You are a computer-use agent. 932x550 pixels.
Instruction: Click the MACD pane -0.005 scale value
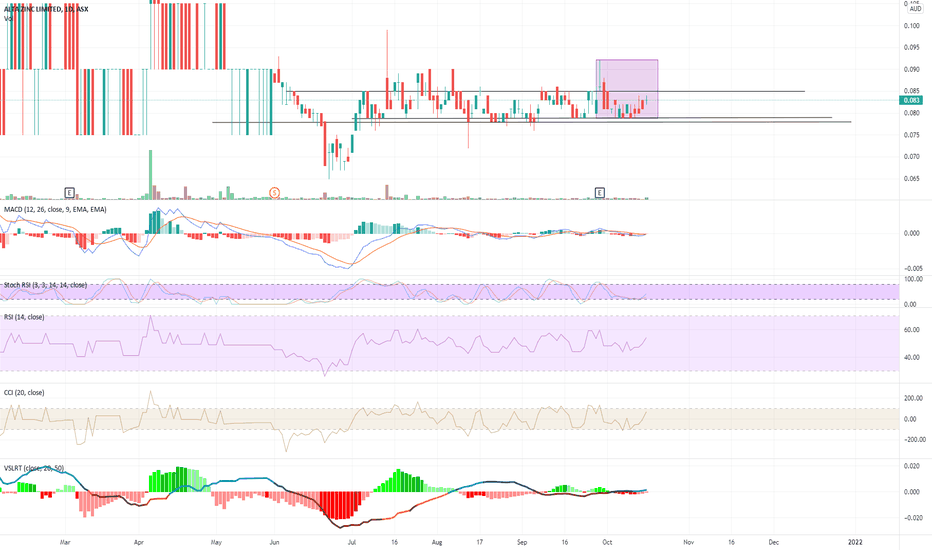[912, 268]
